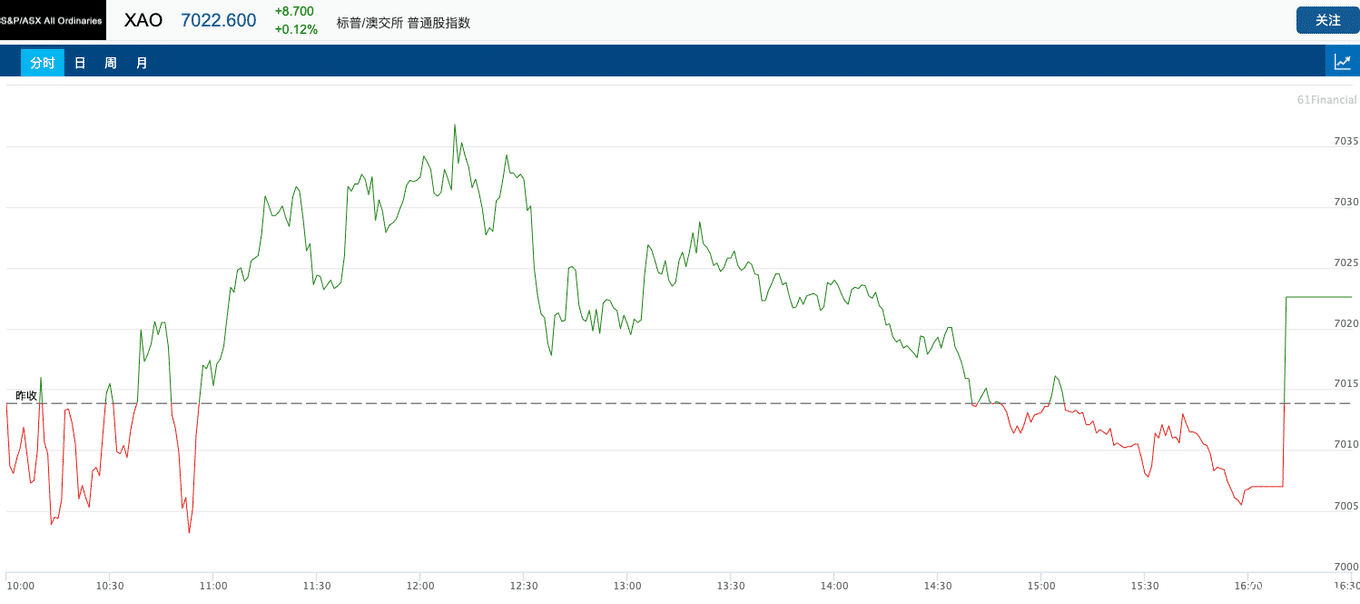Click the 7022.600 index value

(x=218, y=20)
